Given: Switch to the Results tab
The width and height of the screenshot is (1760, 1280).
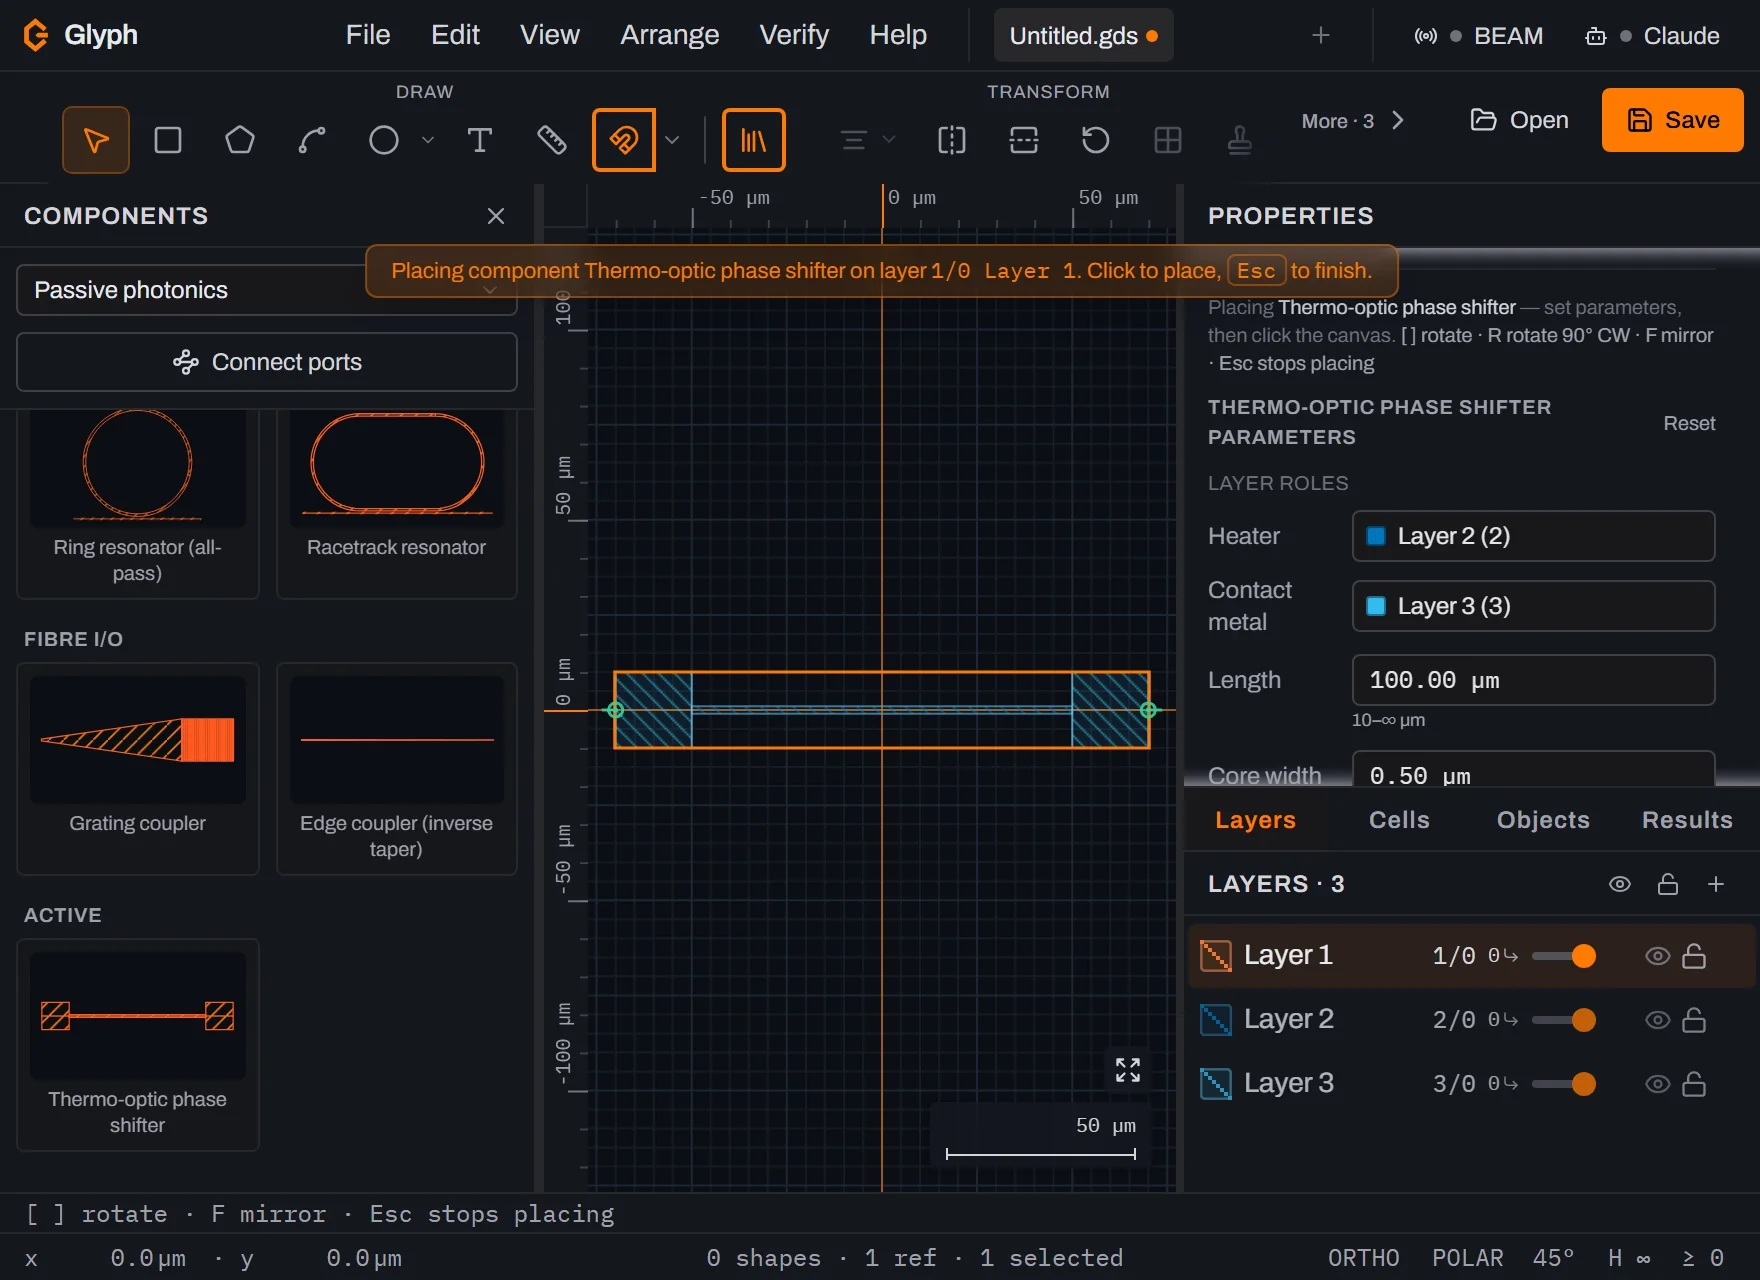Looking at the screenshot, I should (x=1687, y=820).
